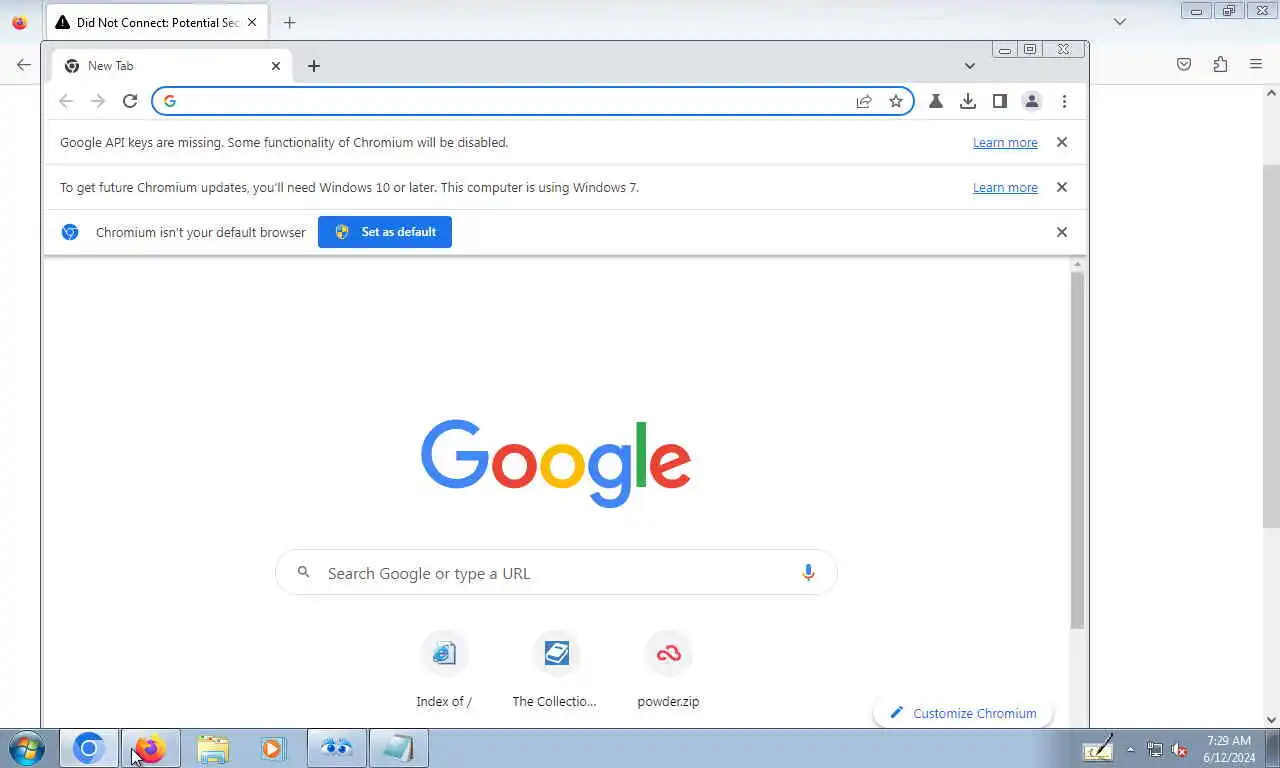
Task: Close the Chromium 'New Tab' tab
Action: (x=276, y=66)
